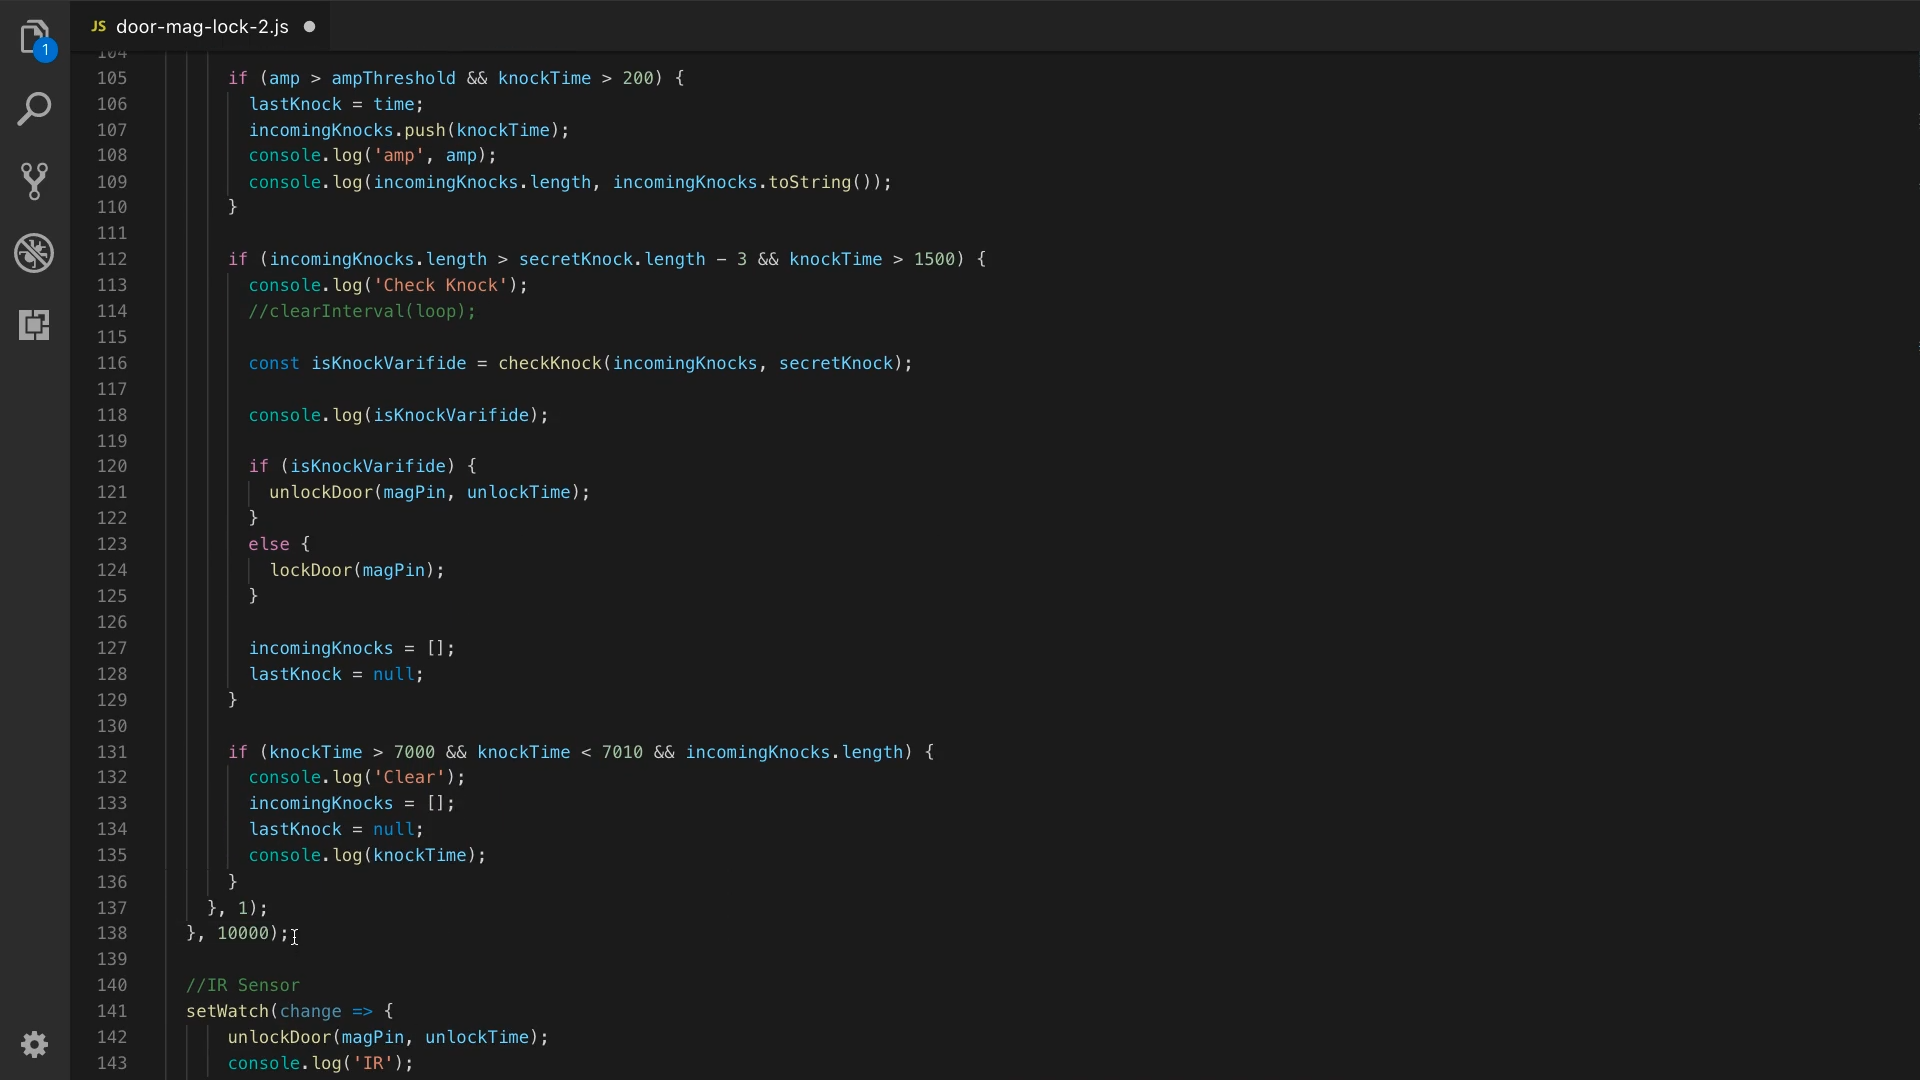1920x1080 pixels.
Task: Click the 'Clear' string in console.log
Action: click(x=409, y=777)
